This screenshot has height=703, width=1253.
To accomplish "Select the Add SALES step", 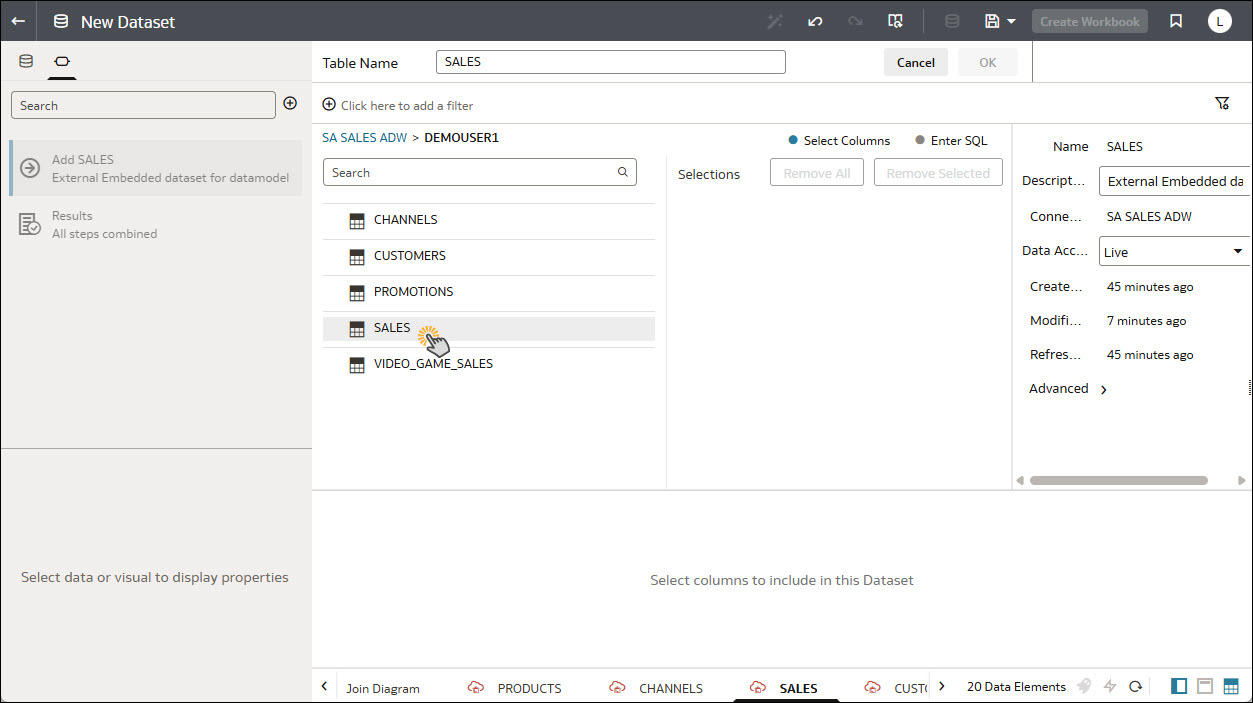I will click(x=156, y=168).
